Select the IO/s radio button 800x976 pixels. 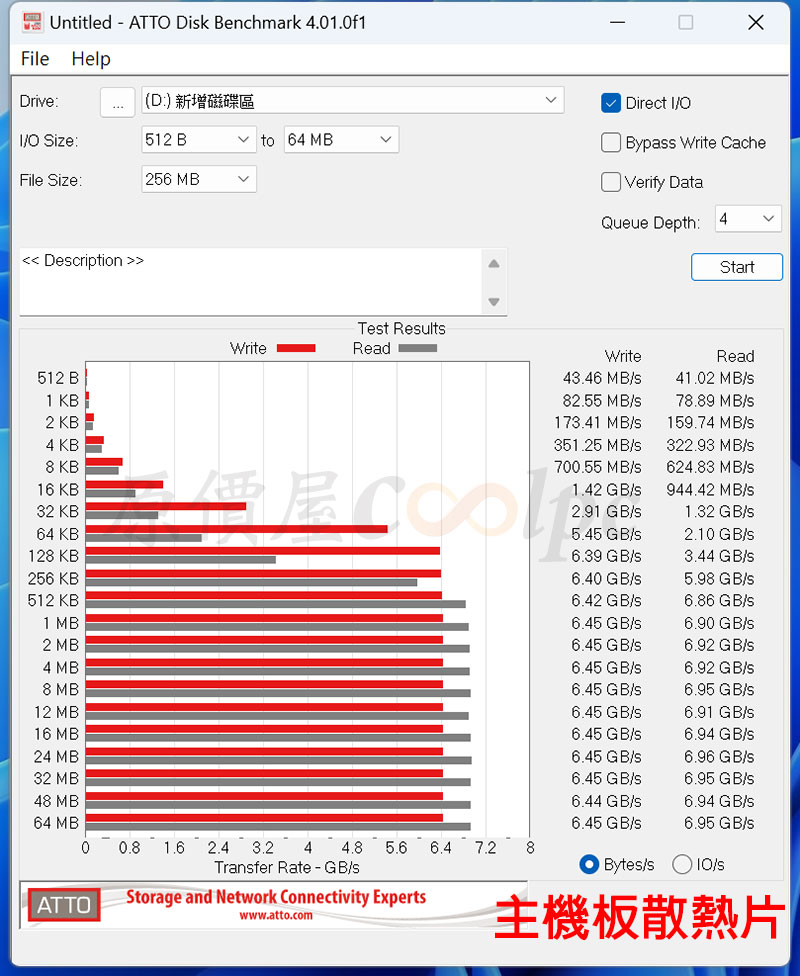(682, 865)
